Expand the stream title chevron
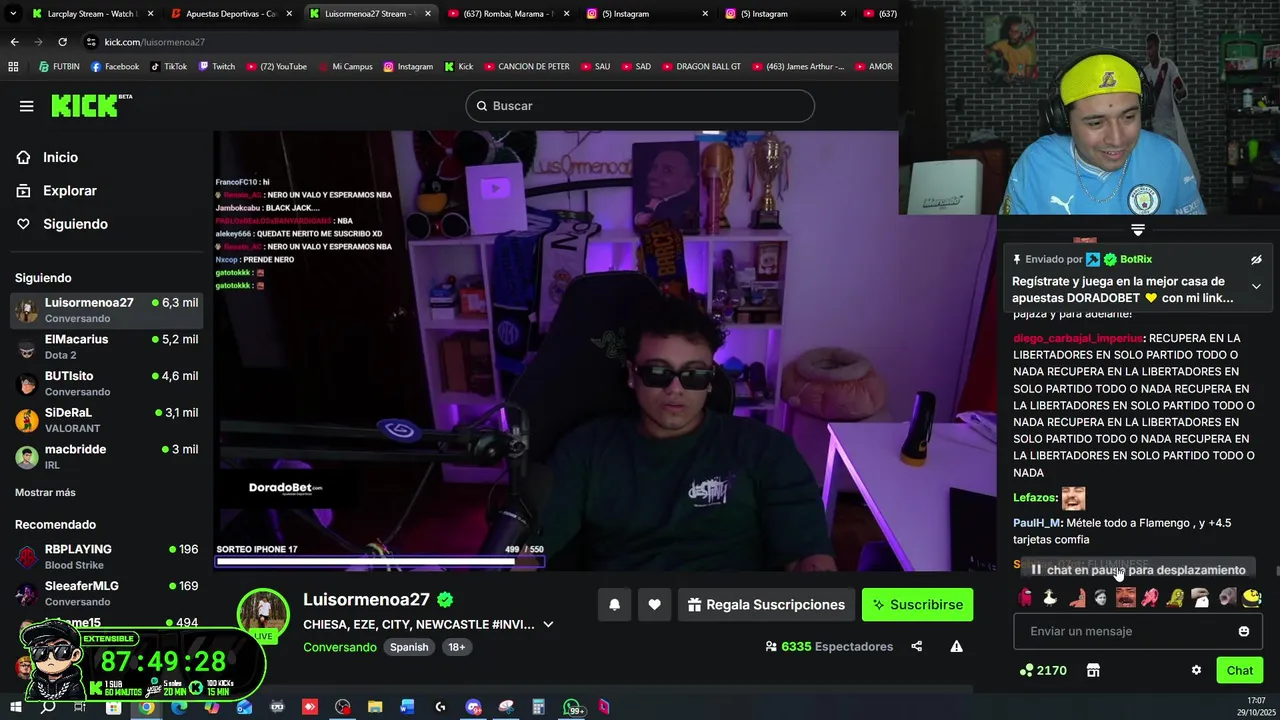The image size is (1280, 720). pyautogui.click(x=548, y=625)
